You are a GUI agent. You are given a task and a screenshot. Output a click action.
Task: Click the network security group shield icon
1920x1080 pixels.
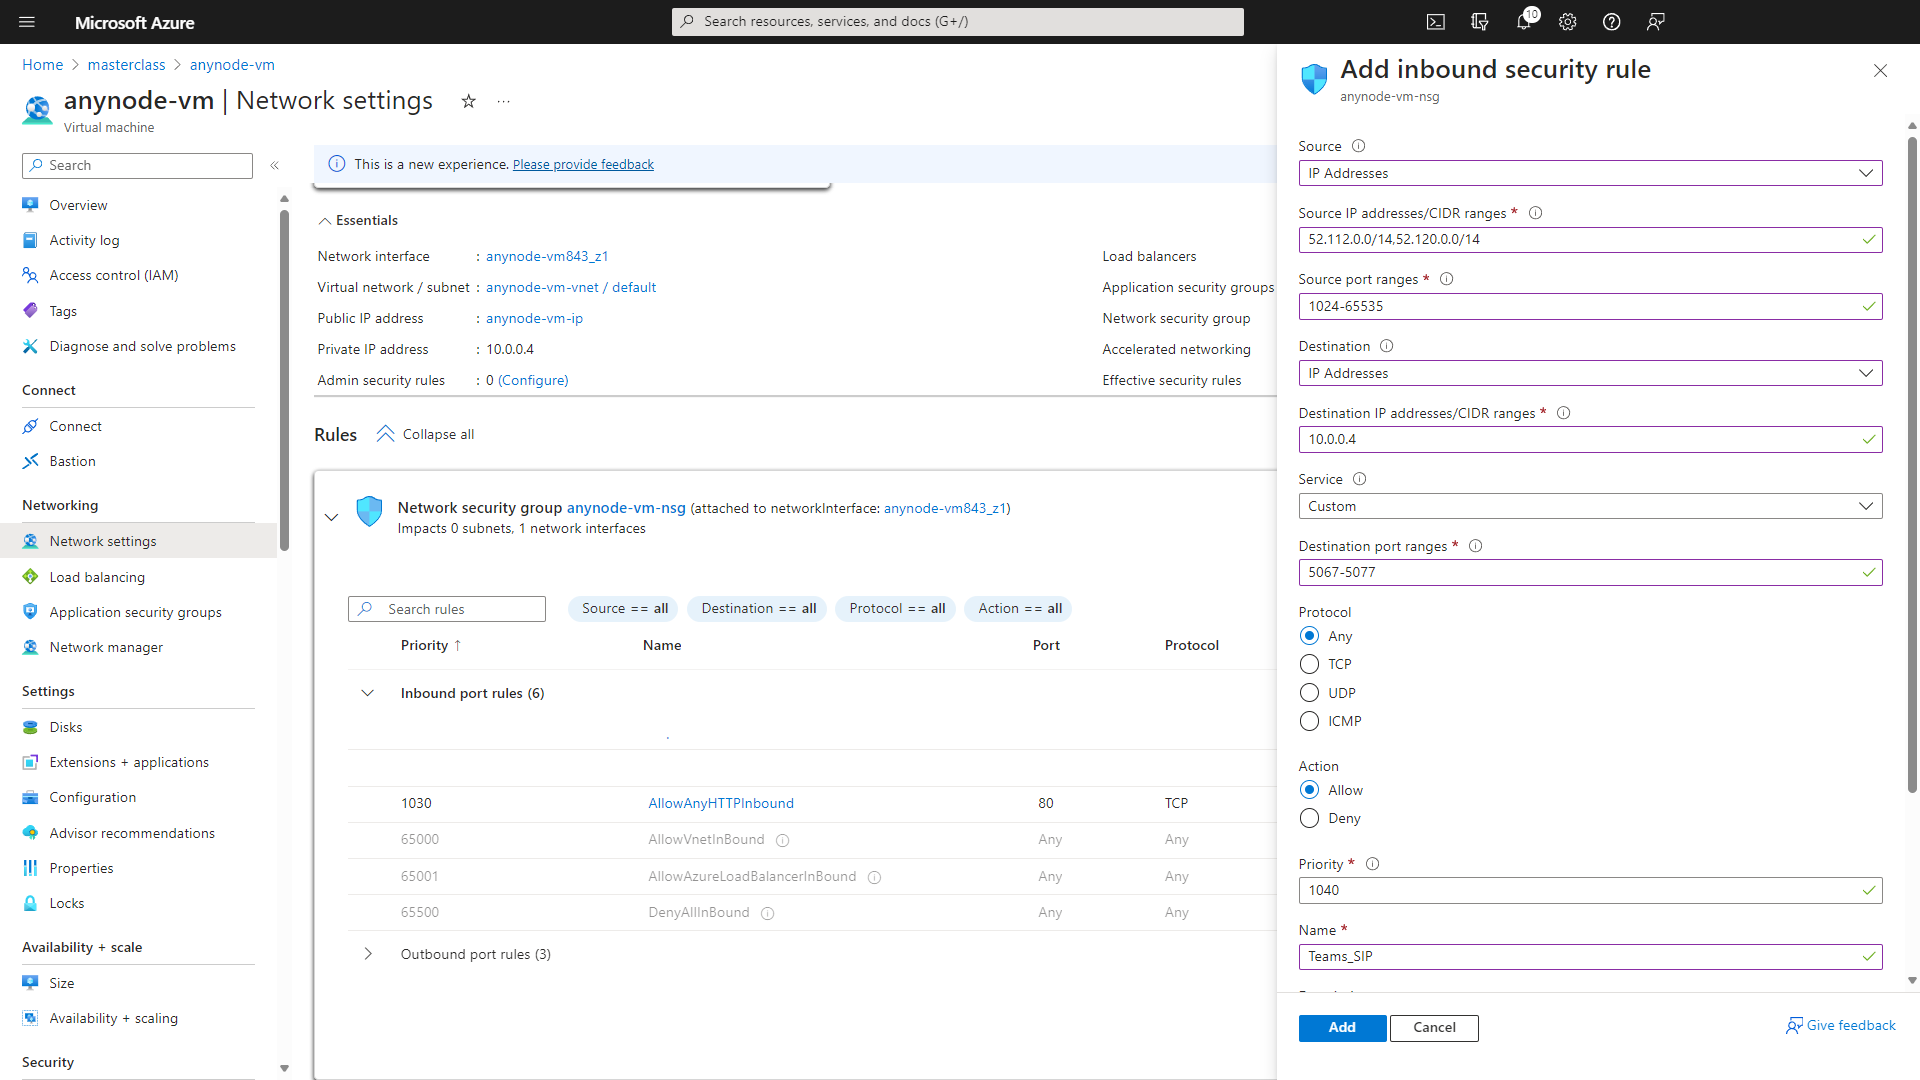(370, 511)
